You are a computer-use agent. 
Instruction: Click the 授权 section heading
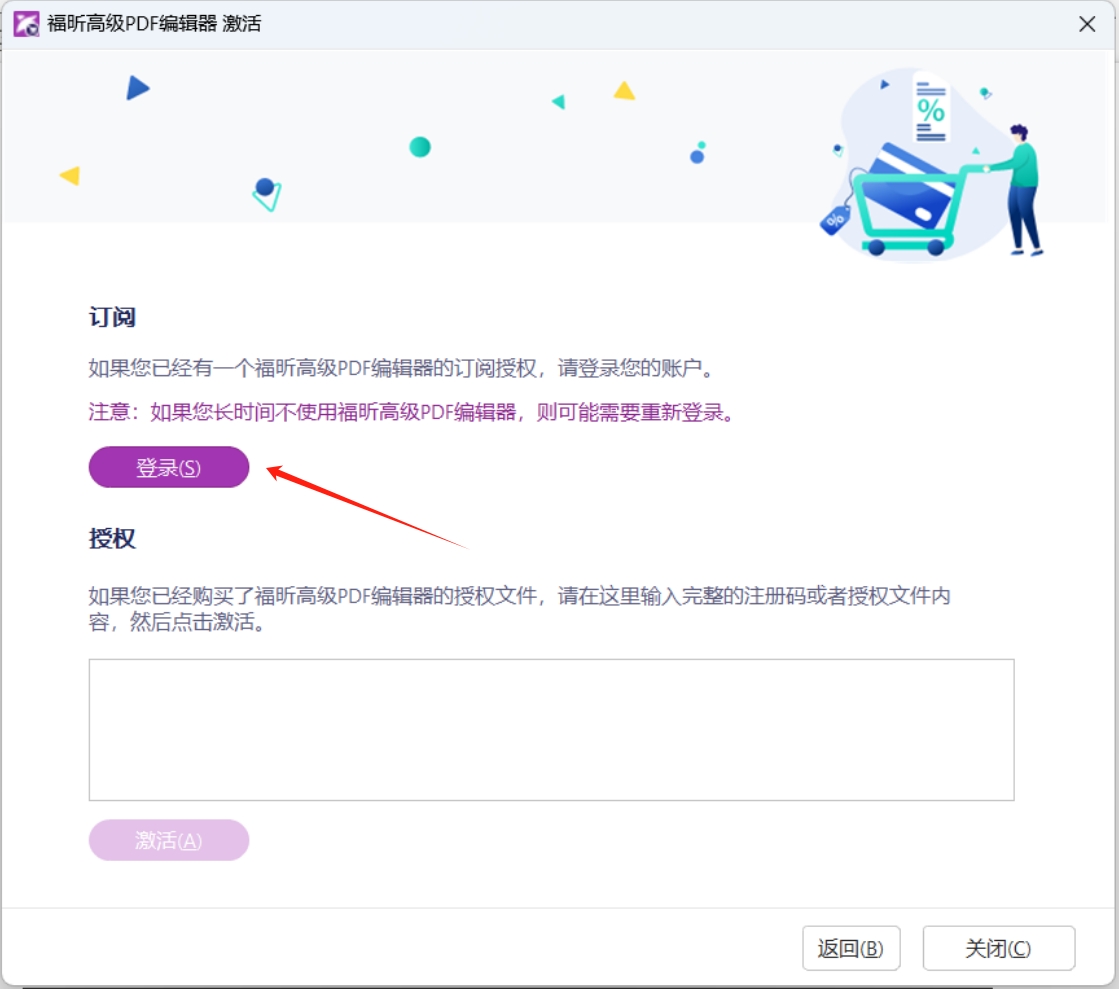click(x=112, y=538)
